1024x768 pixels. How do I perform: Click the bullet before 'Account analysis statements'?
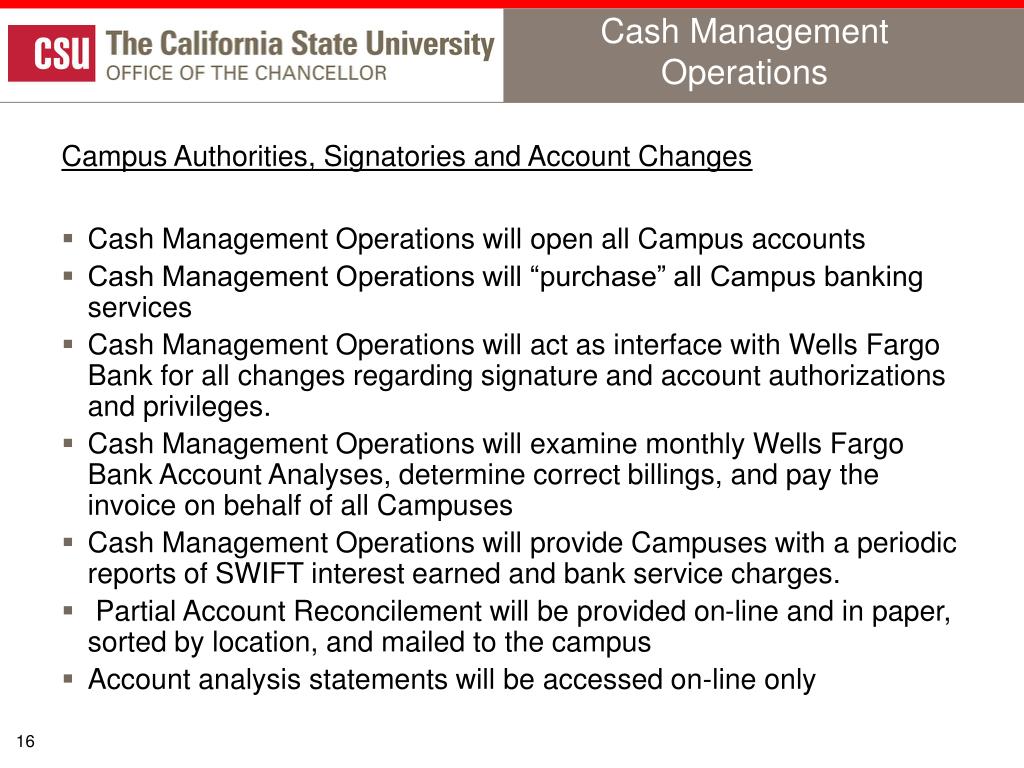[68, 679]
